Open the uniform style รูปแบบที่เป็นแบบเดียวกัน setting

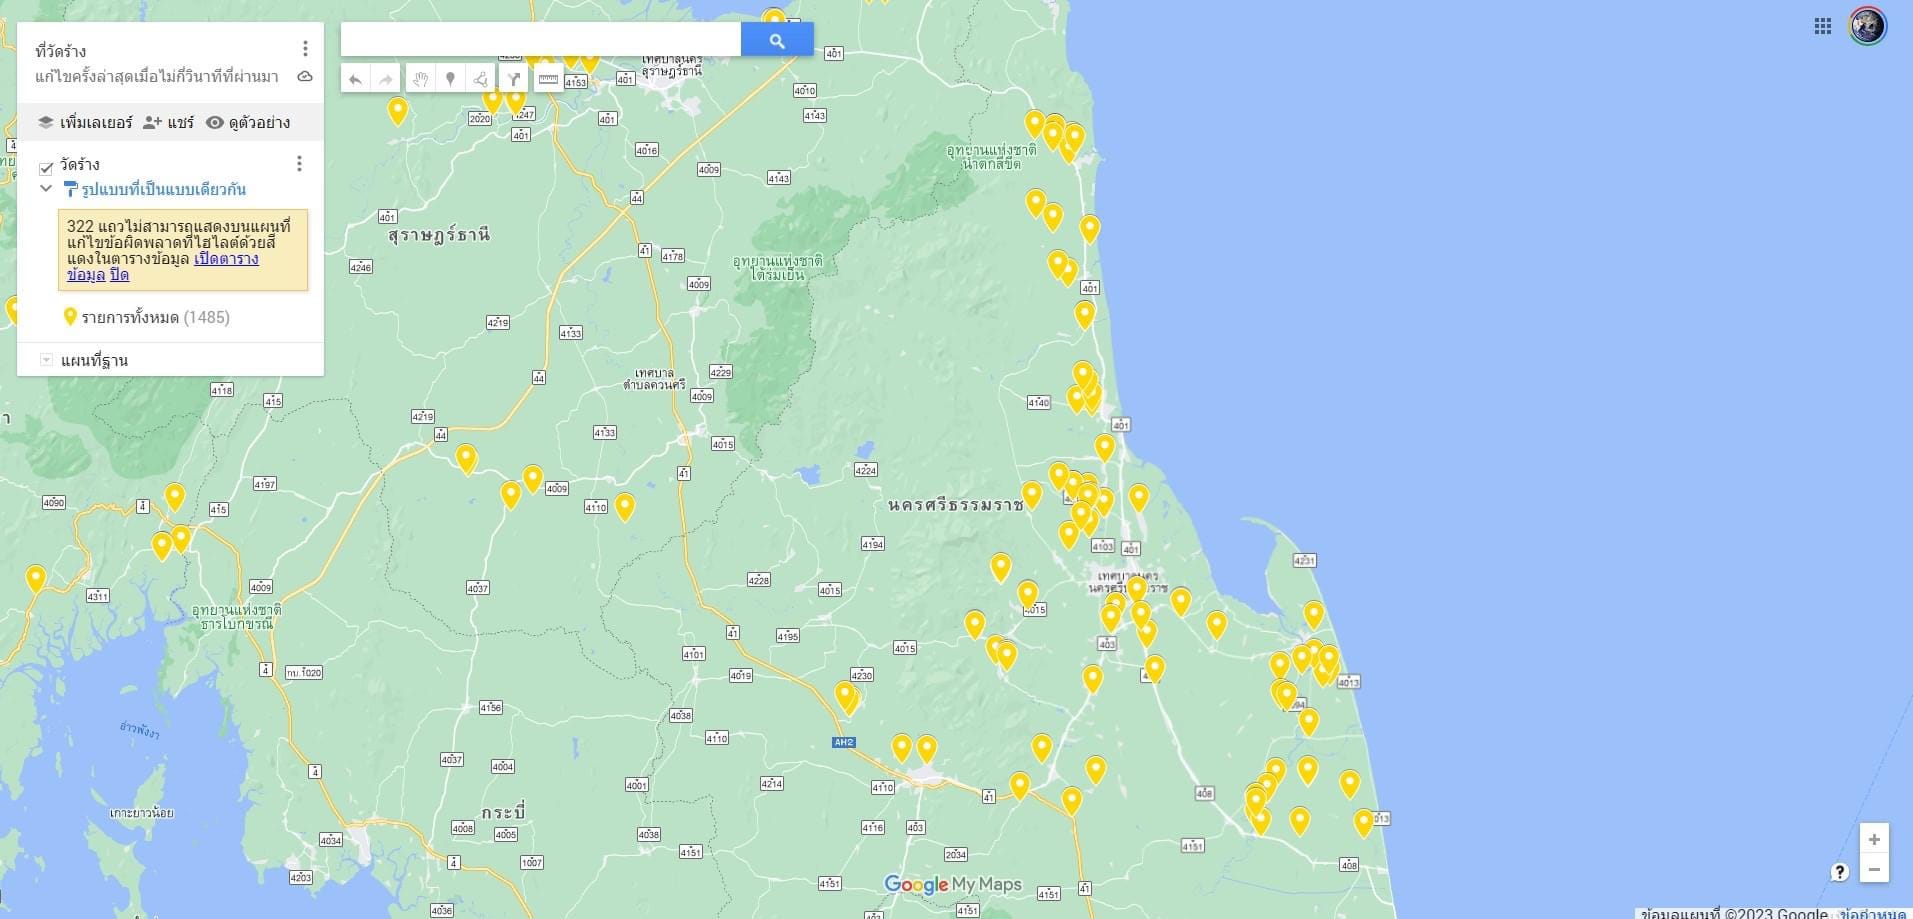(x=163, y=189)
